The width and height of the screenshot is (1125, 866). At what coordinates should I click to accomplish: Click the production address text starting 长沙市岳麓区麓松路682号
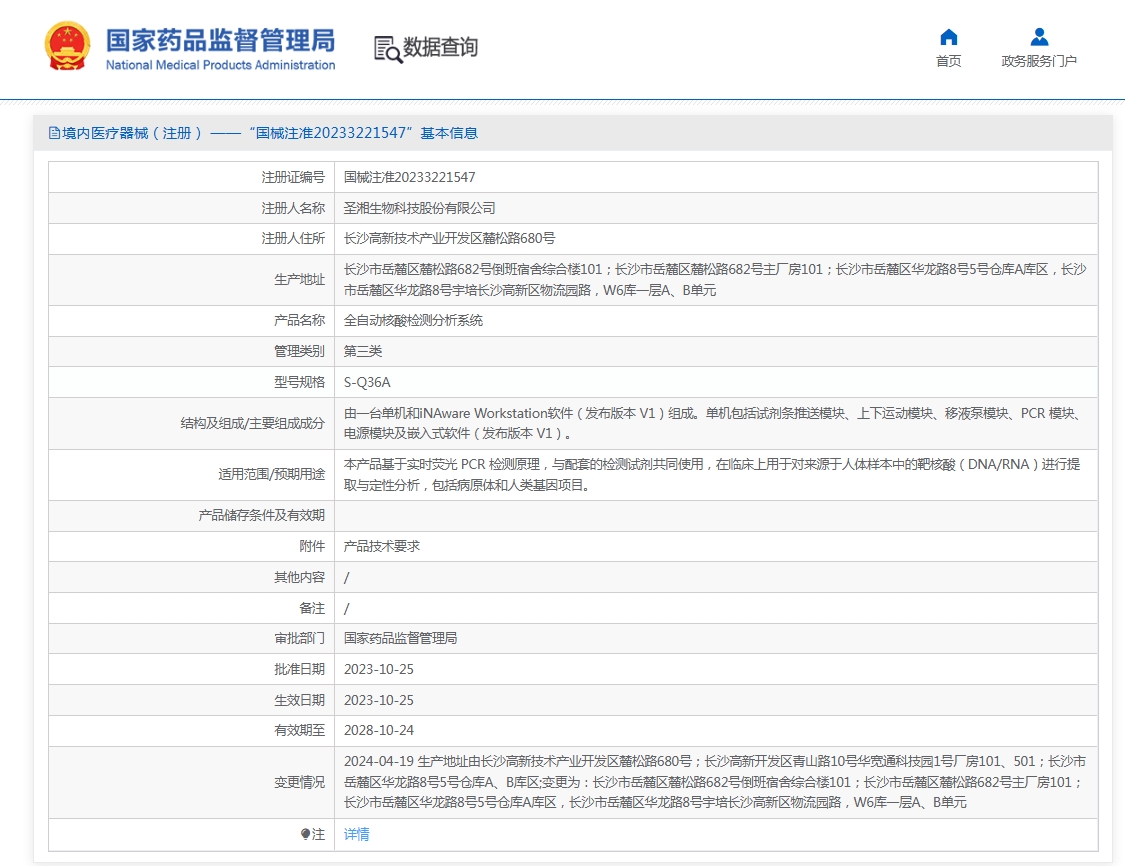pos(715,280)
